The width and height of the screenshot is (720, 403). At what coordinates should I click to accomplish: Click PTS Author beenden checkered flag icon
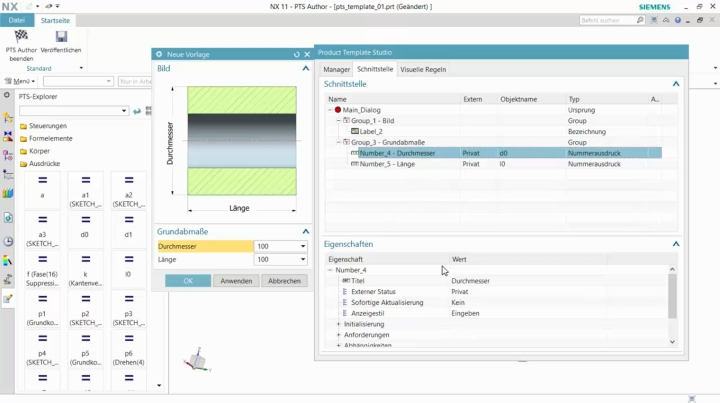click(x=21, y=37)
